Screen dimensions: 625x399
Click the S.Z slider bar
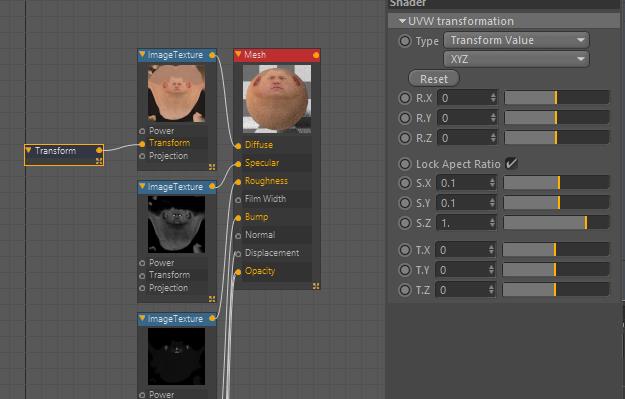tap(556, 222)
